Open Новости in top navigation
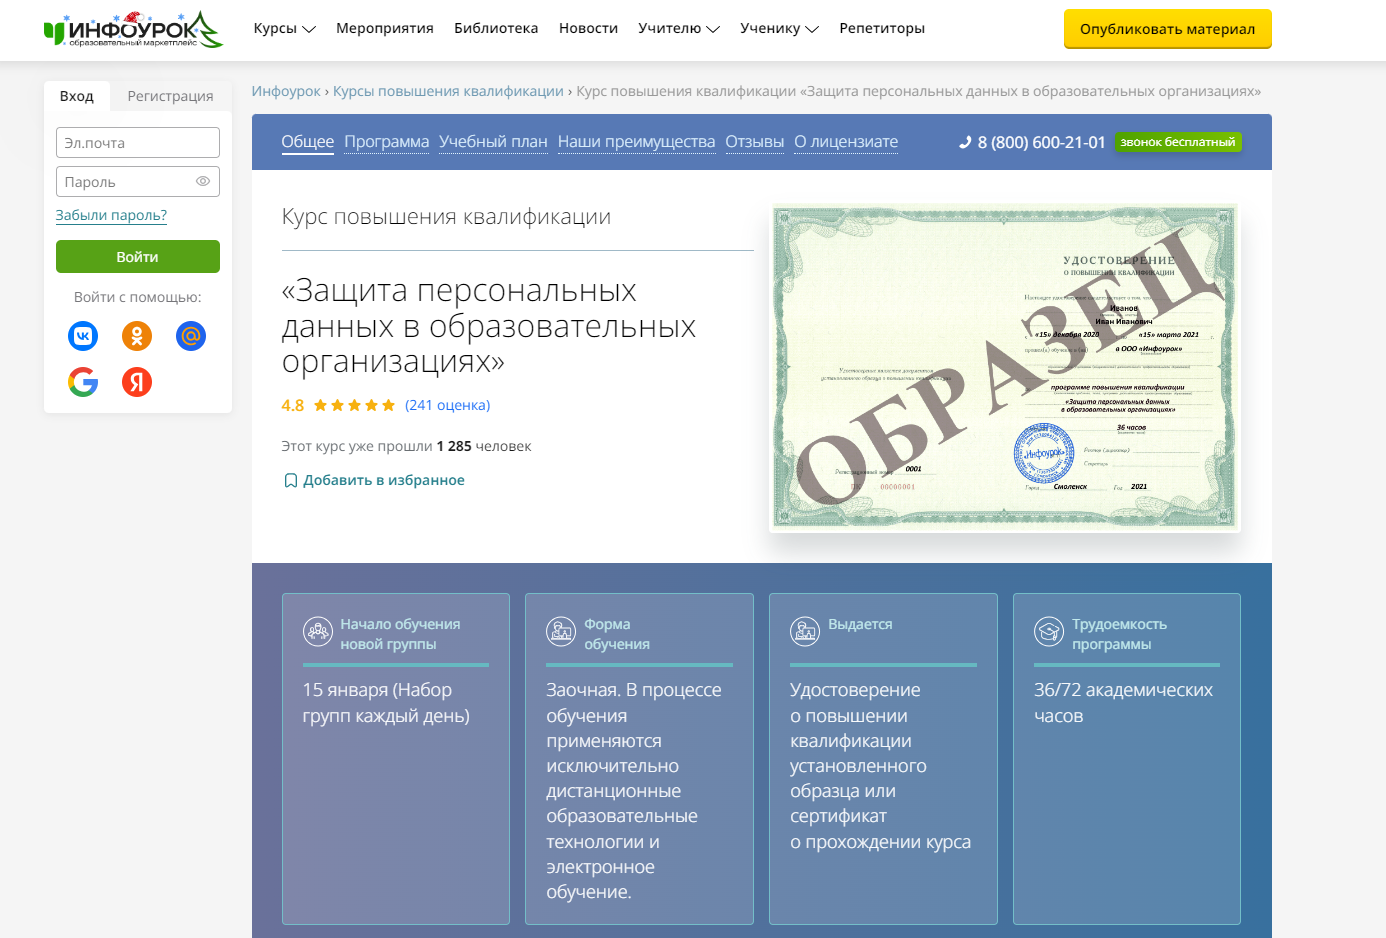Screen dimensions: 1386x938 tap(588, 28)
